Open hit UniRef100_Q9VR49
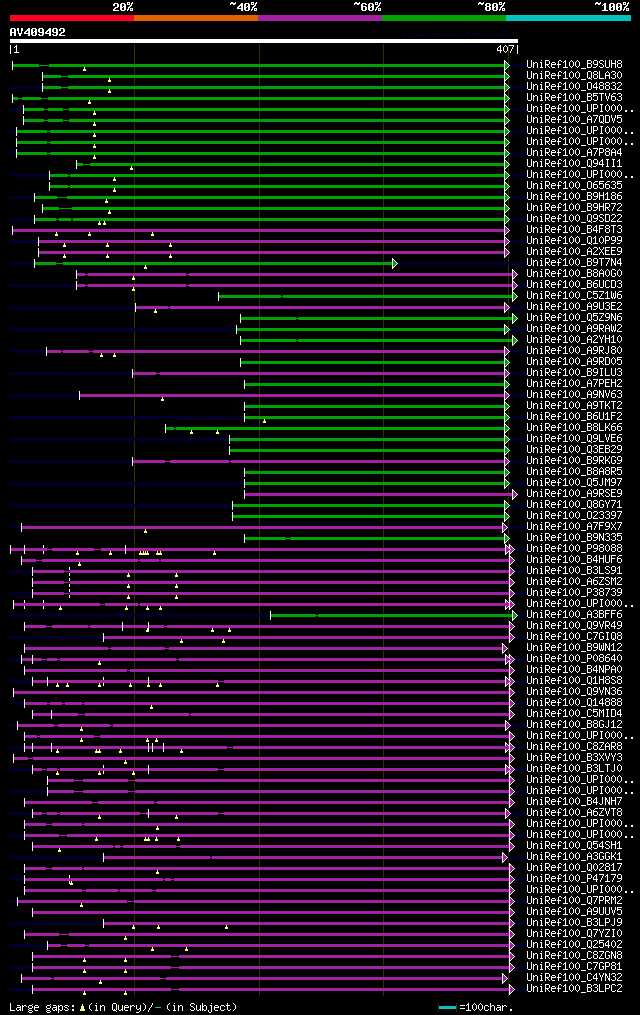The height and width of the screenshot is (1015, 640). tap(574, 626)
